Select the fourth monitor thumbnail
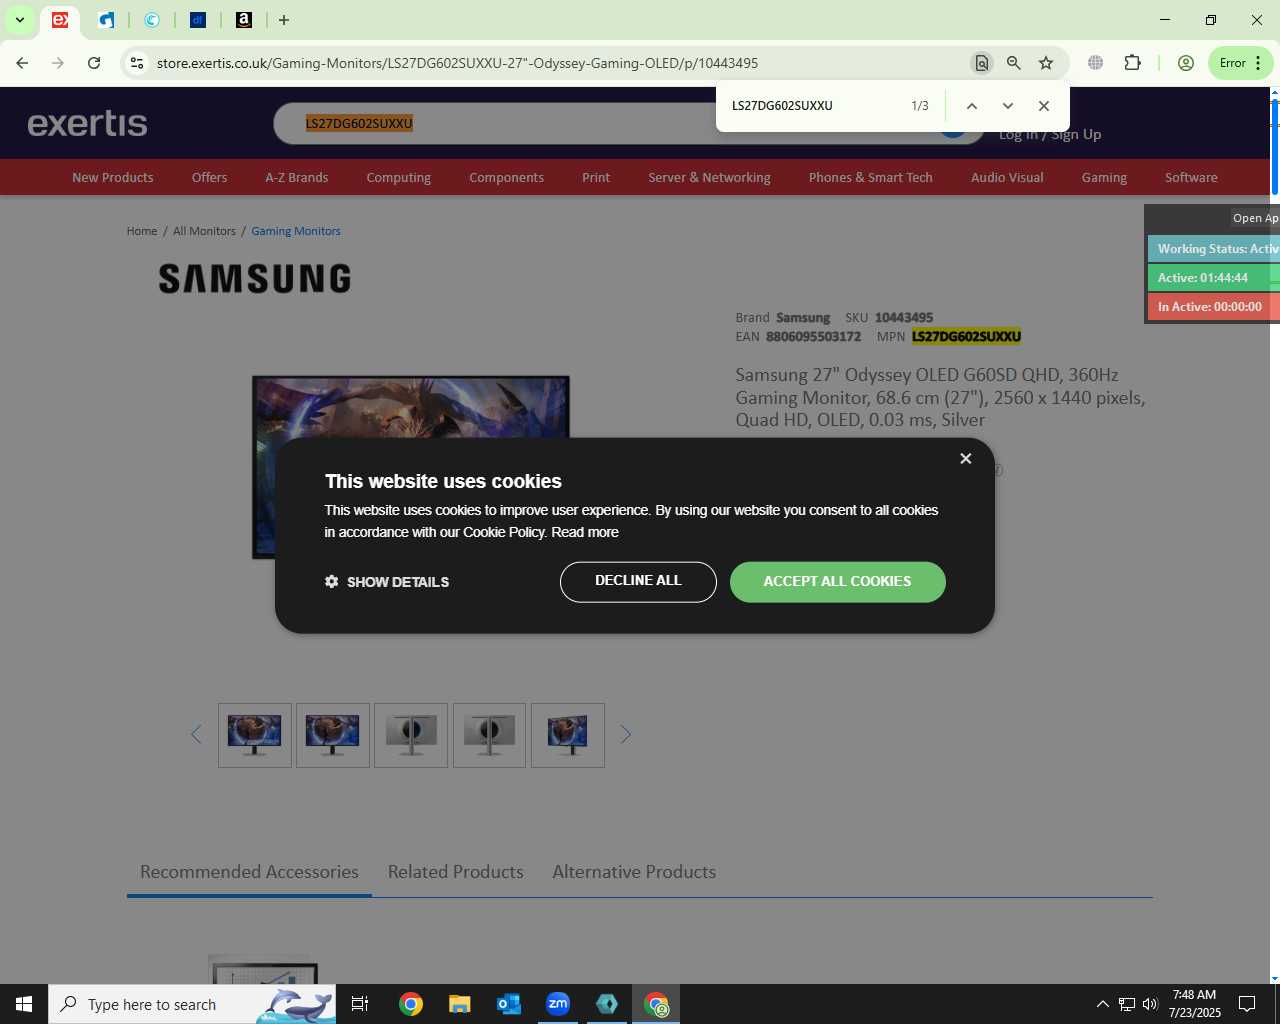Viewport: 1280px width, 1024px height. click(489, 735)
